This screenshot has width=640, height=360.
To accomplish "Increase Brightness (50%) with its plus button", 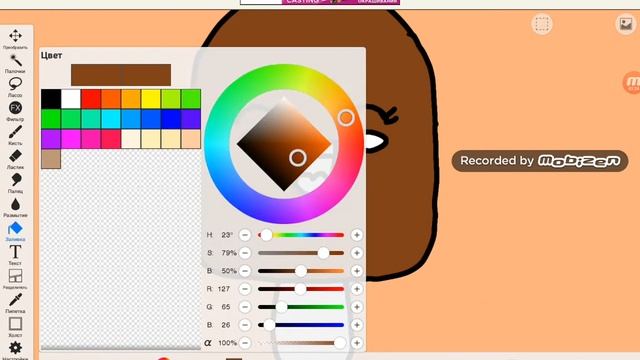I will point(357,271).
